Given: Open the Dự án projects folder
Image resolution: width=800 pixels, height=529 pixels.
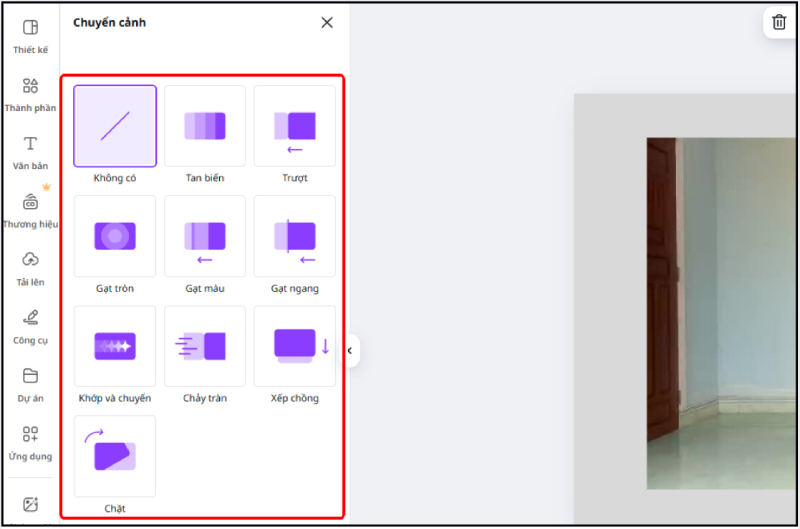Looking at the screenshot, I should 30,377.
